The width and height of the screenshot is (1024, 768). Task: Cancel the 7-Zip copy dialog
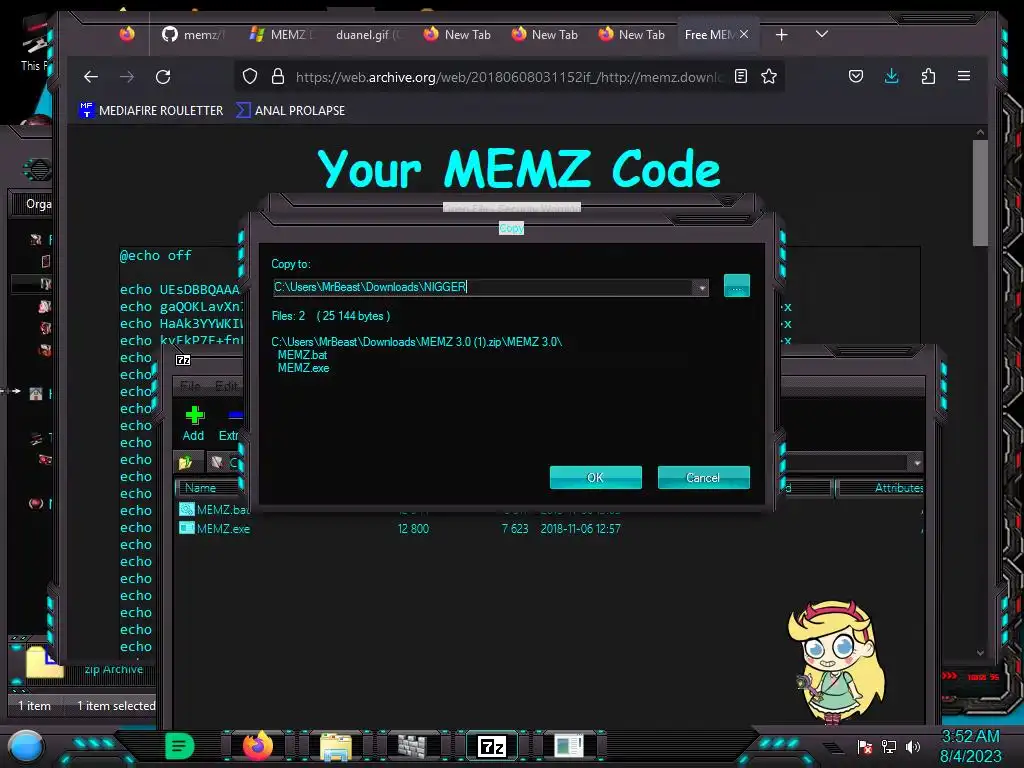click(x=703, y=477)
